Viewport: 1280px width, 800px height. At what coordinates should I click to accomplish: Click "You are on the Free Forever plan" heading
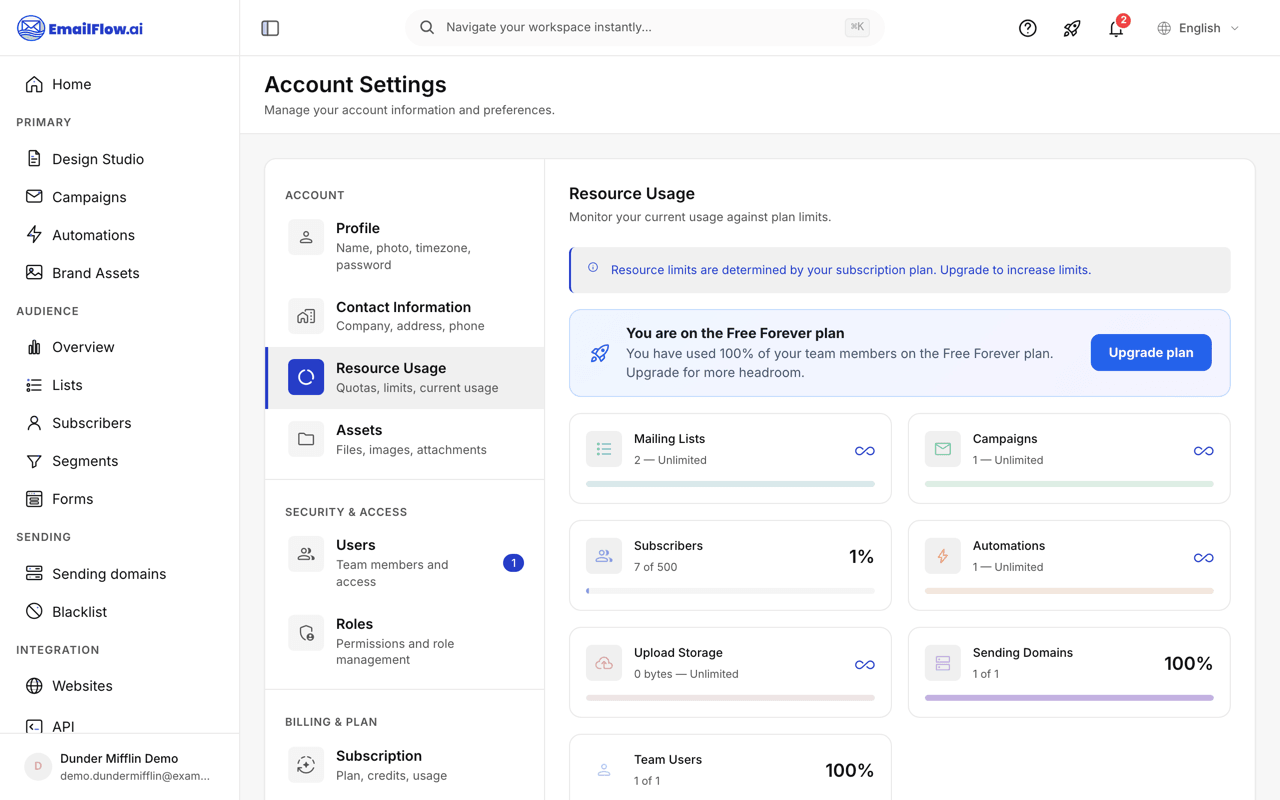coord(735,333)
